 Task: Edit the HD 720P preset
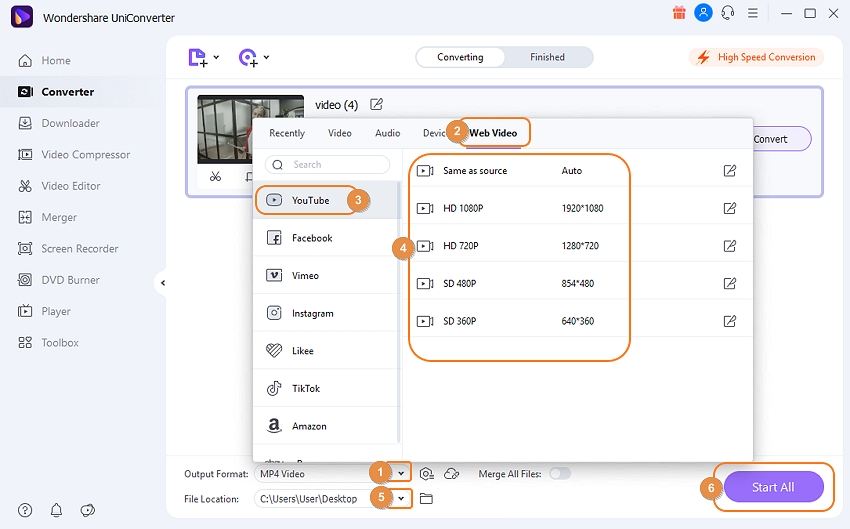click(730, 246)
